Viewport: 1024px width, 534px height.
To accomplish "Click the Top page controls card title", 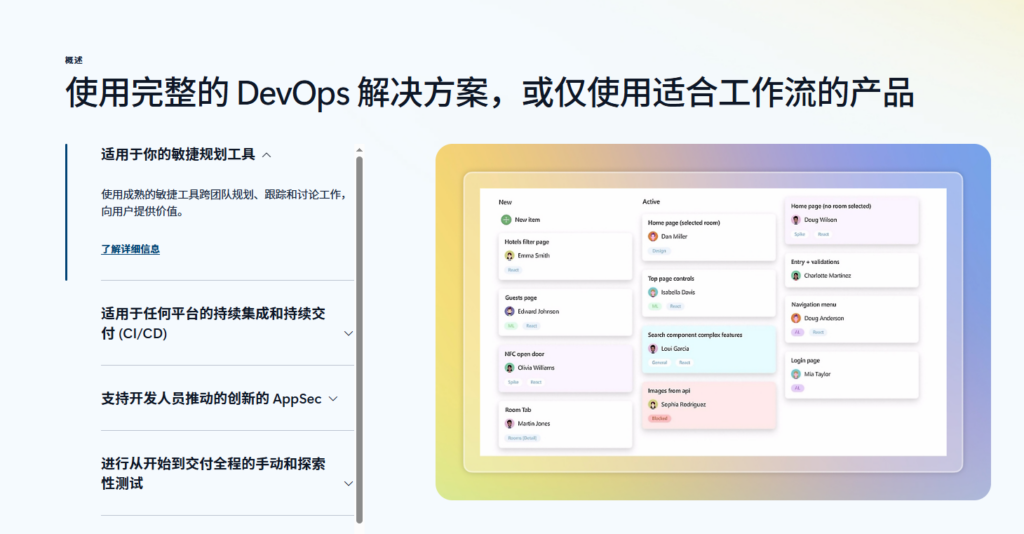I will pyautogui.click(x=671, y=279).
